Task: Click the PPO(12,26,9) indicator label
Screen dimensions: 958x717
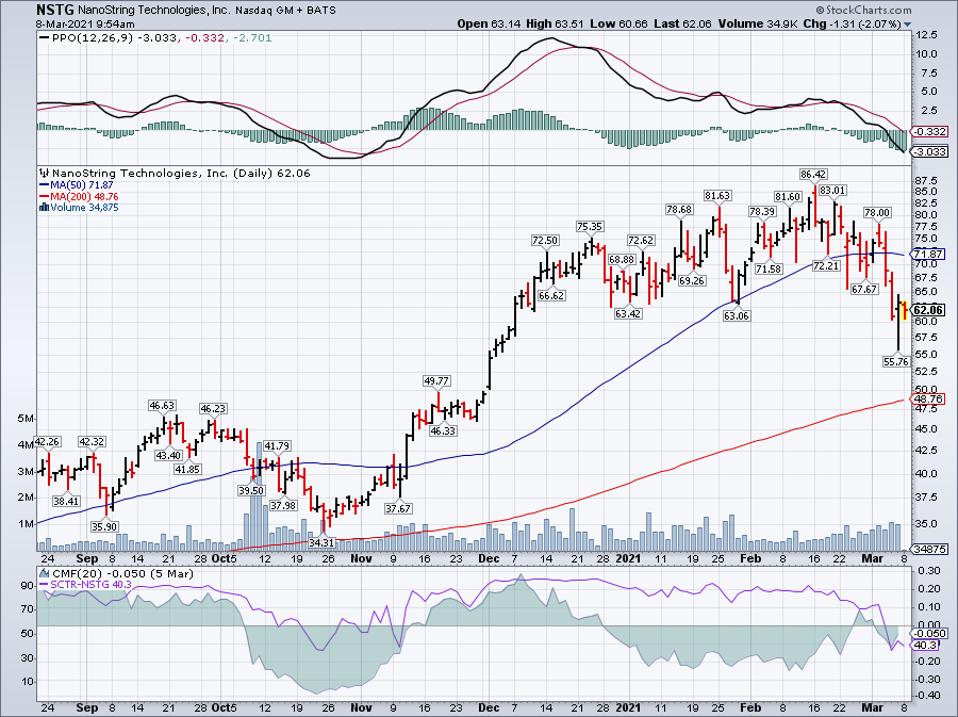Action: tap(92, 38)
